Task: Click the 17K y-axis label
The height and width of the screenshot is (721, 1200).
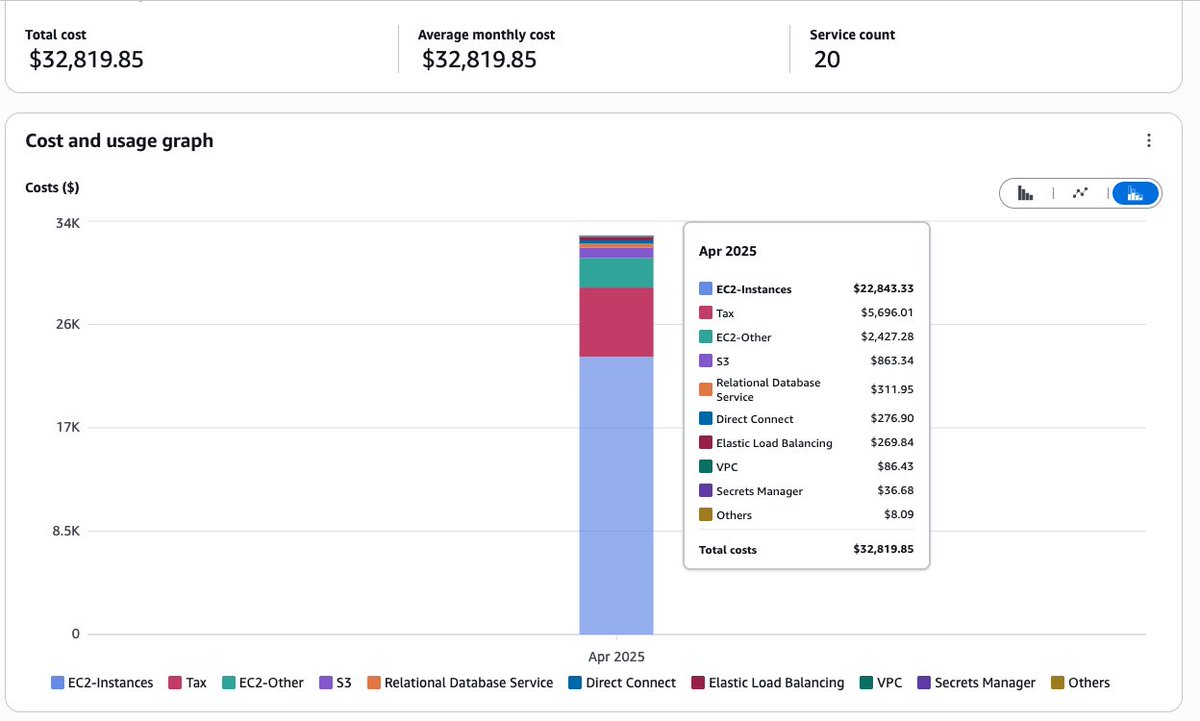Action: (67, 428)
